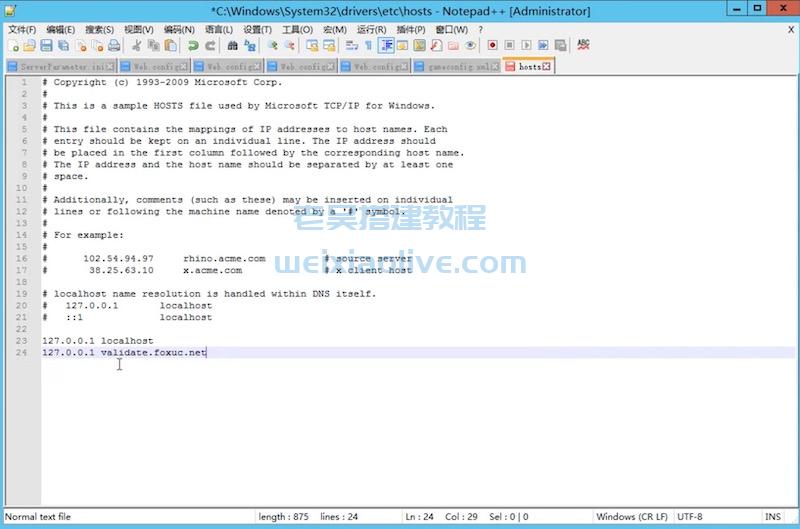Image resolution: width=800 pixels, height=529 pixels.
Task: Click the Undo arrow icon
Action: coord(192,46)
